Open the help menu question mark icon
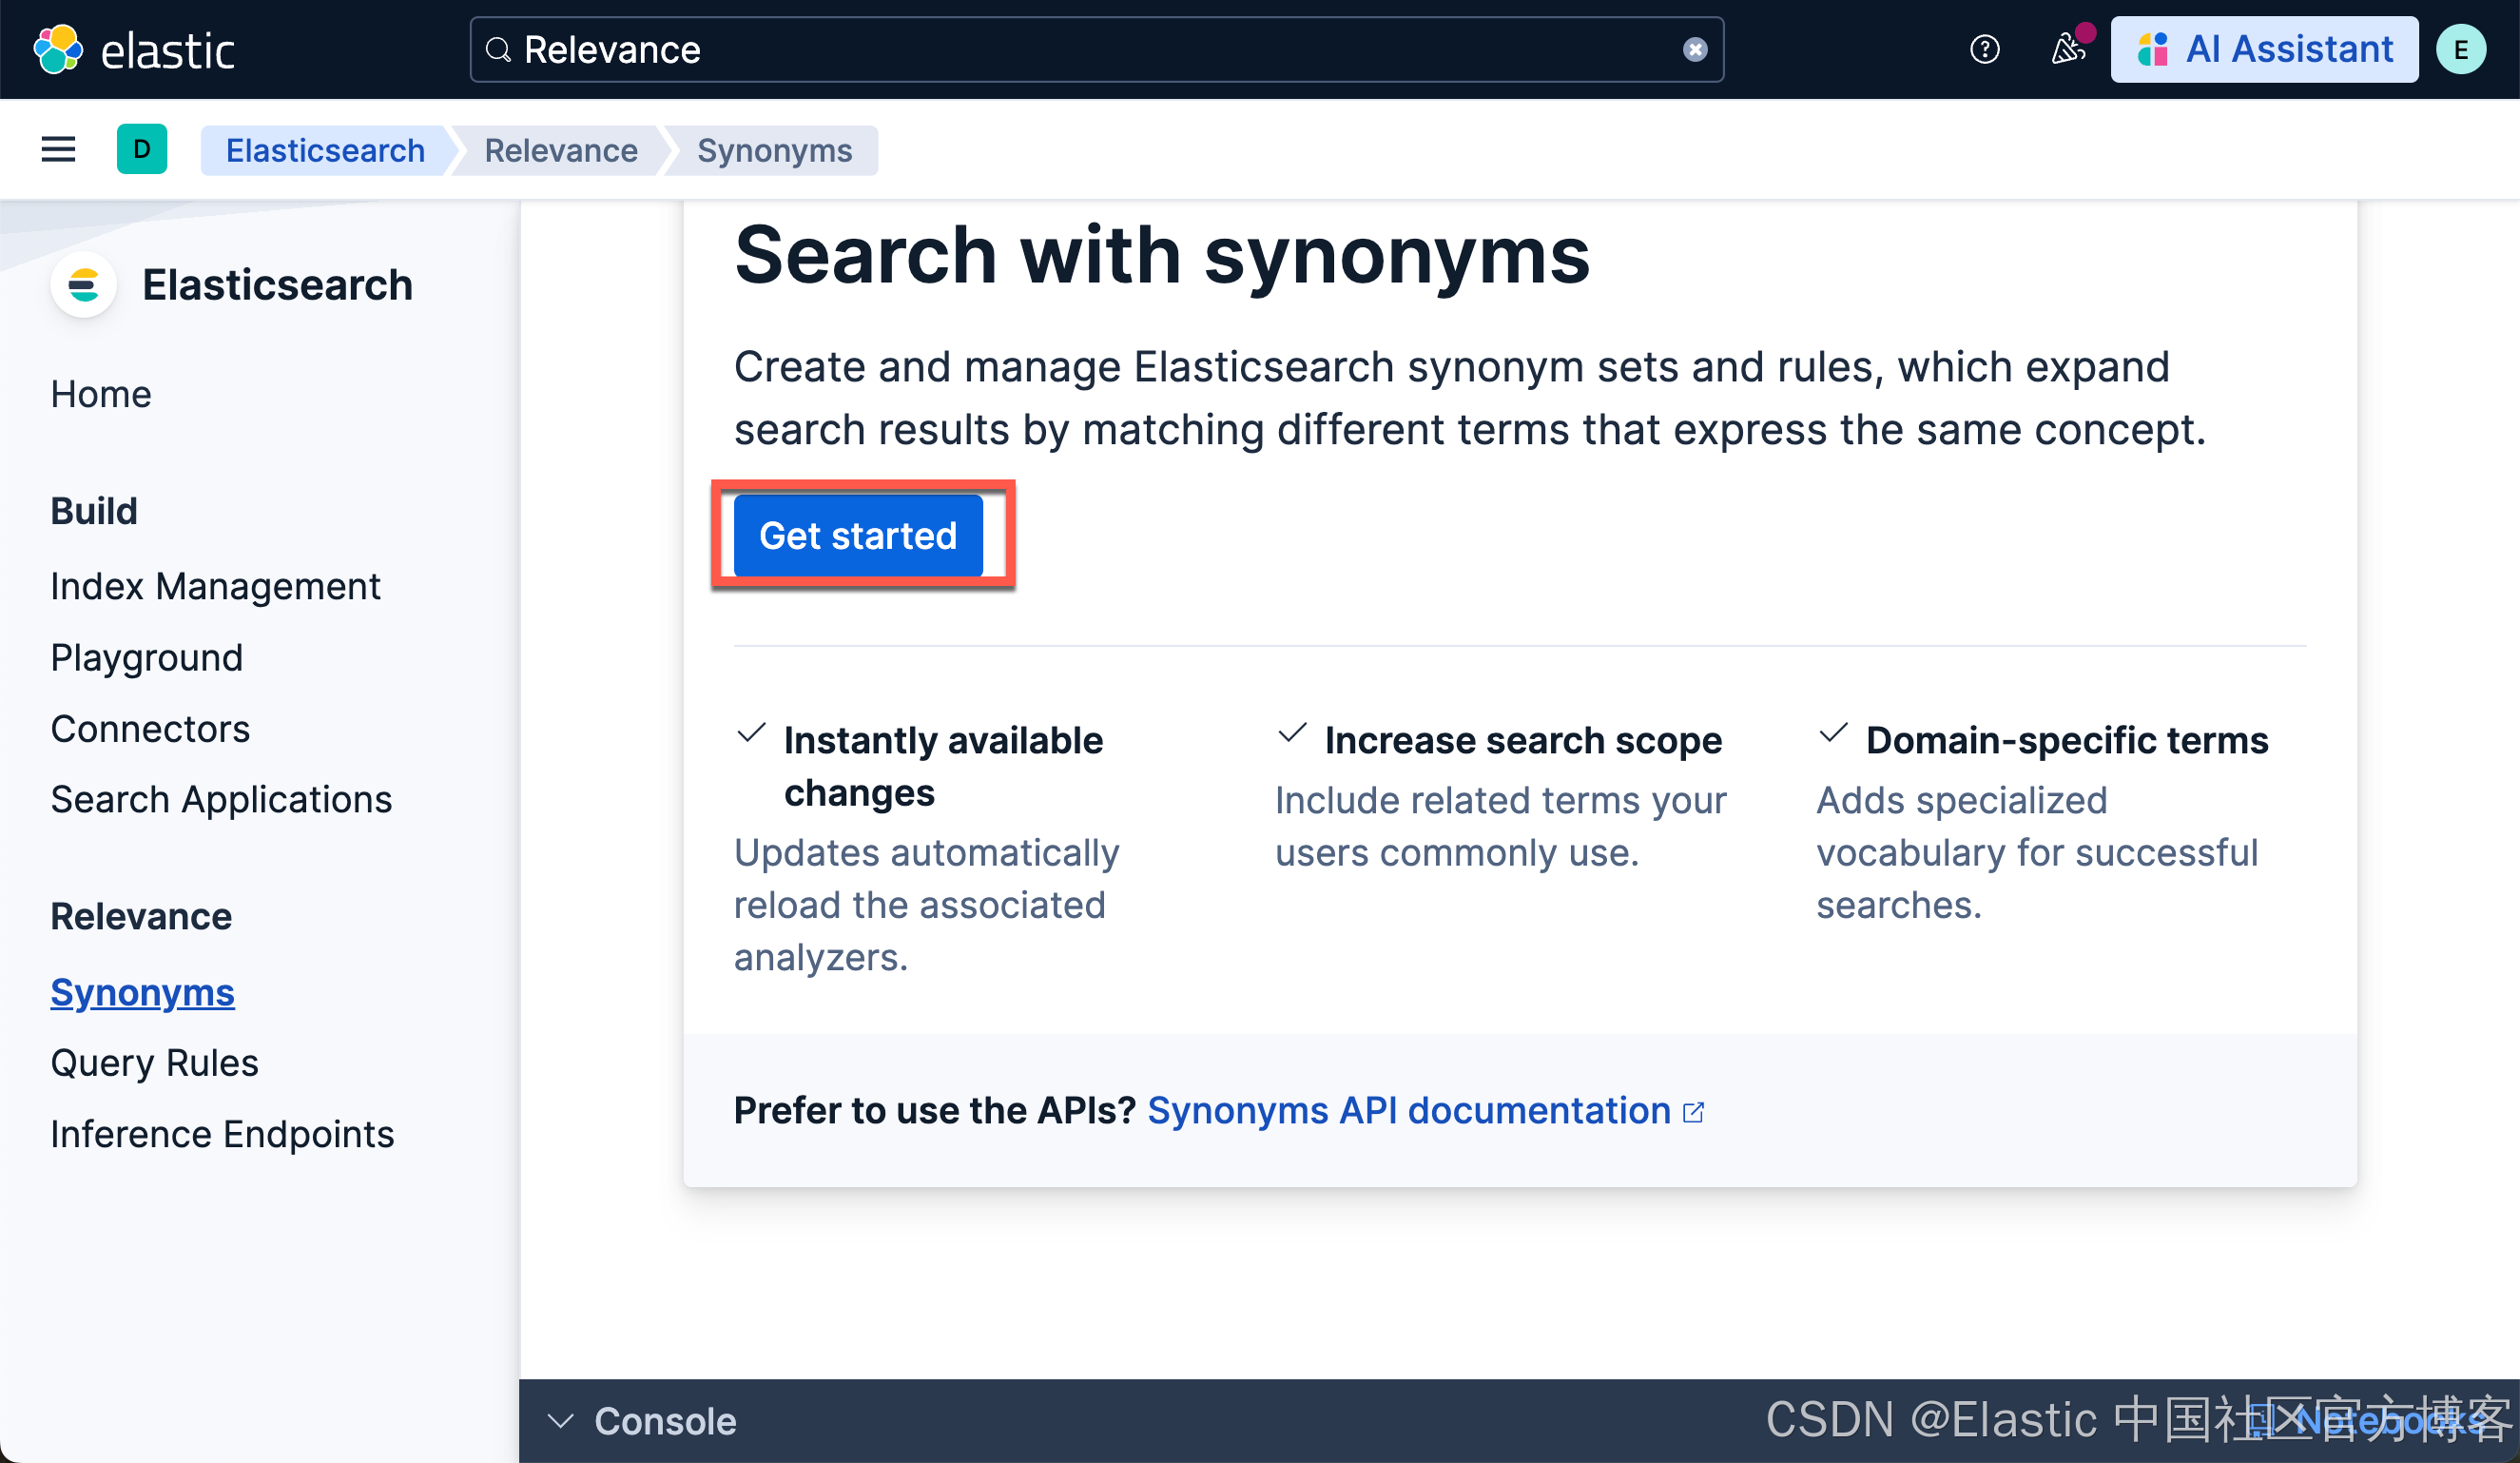 click(x=1984, y=48)
